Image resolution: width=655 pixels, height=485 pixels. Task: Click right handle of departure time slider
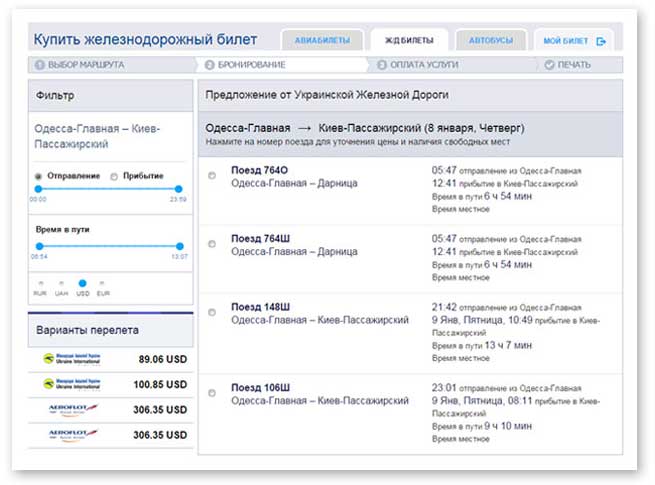pos(179,188)
